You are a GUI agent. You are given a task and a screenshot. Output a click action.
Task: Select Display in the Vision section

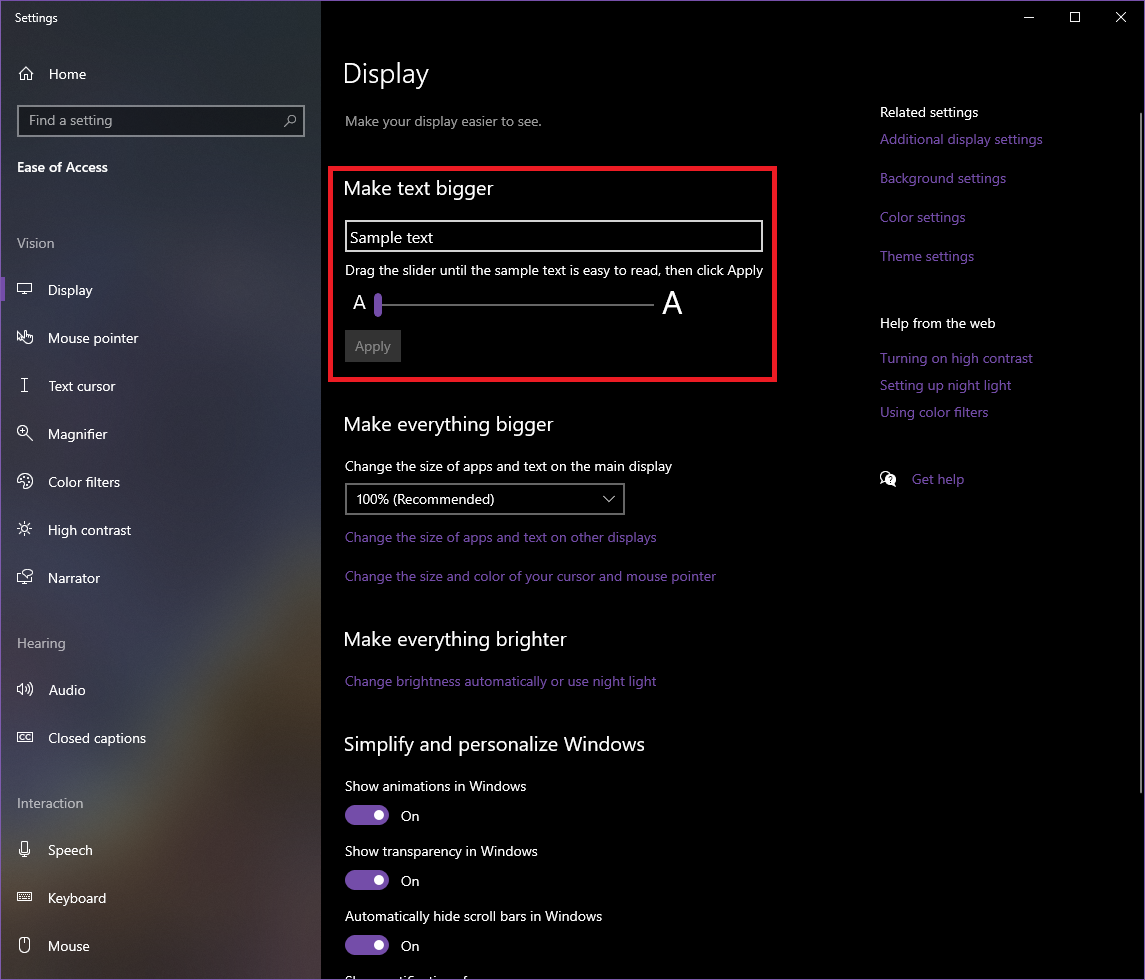(70, 289)
